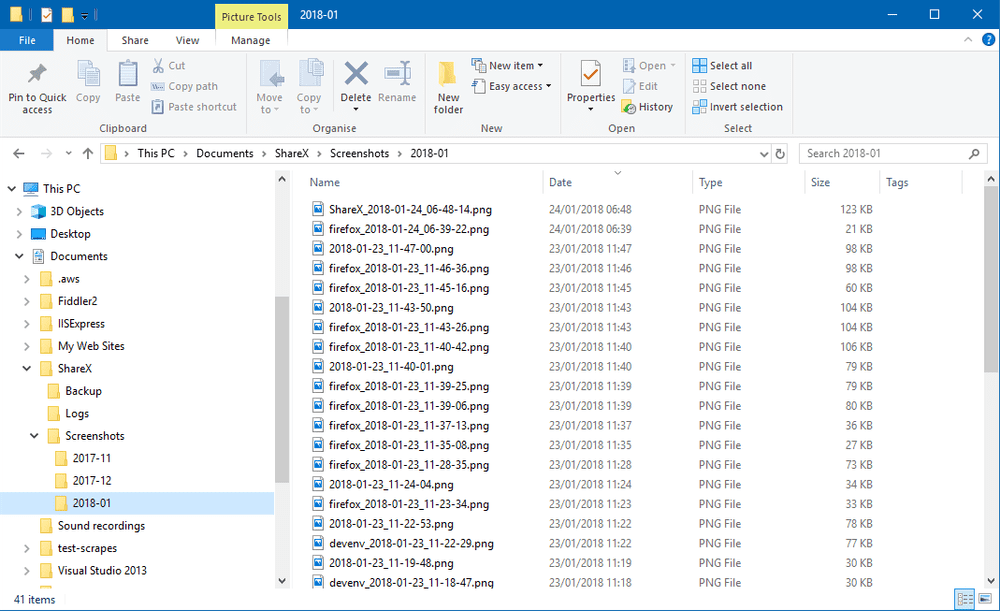
Task: Click the navigation pane scrollbar
Action: click(x=282, y=389)
